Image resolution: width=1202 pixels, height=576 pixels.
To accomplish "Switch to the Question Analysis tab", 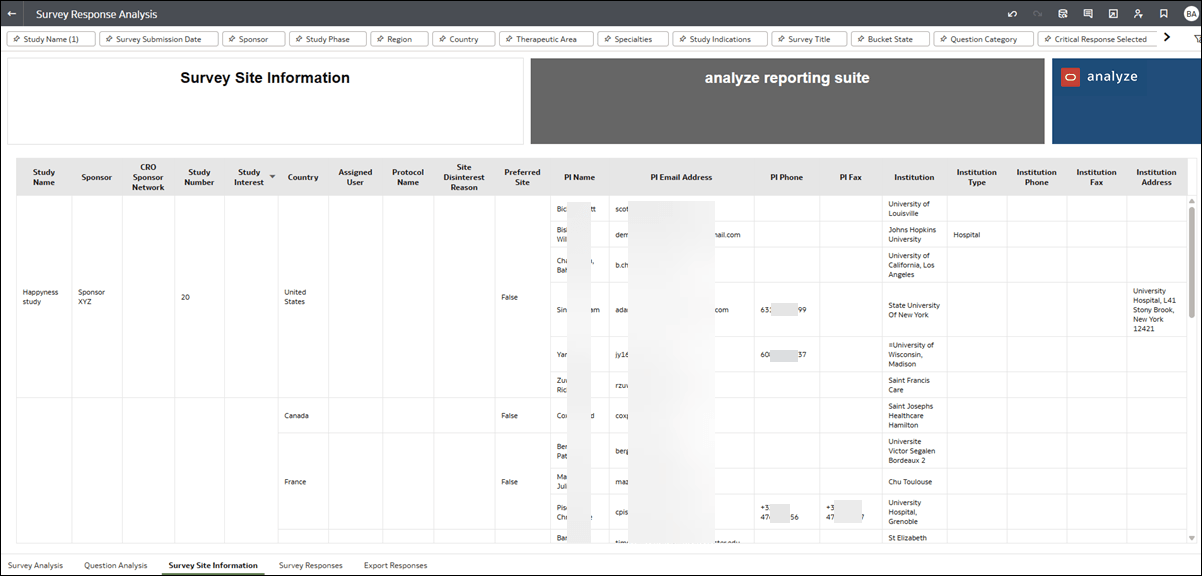I will [115, 564].
